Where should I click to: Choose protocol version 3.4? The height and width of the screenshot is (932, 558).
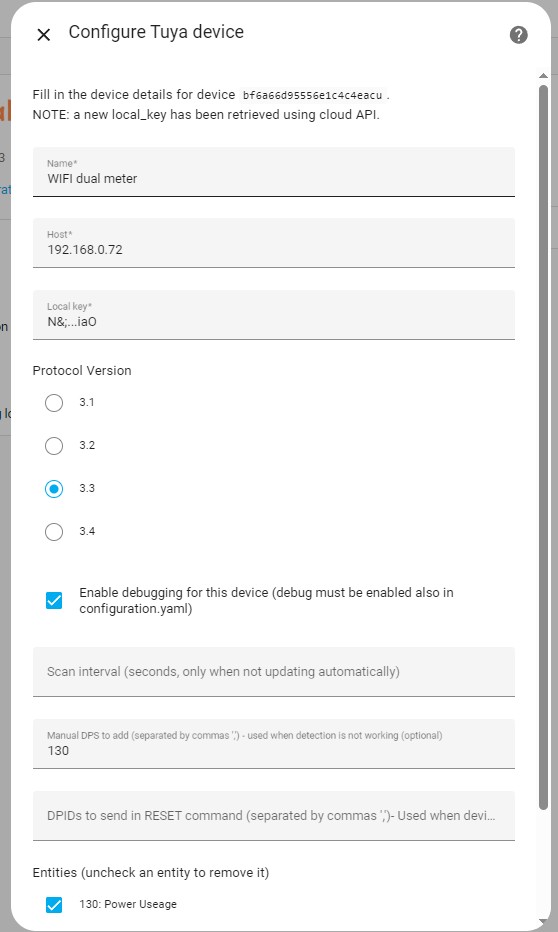54,532
